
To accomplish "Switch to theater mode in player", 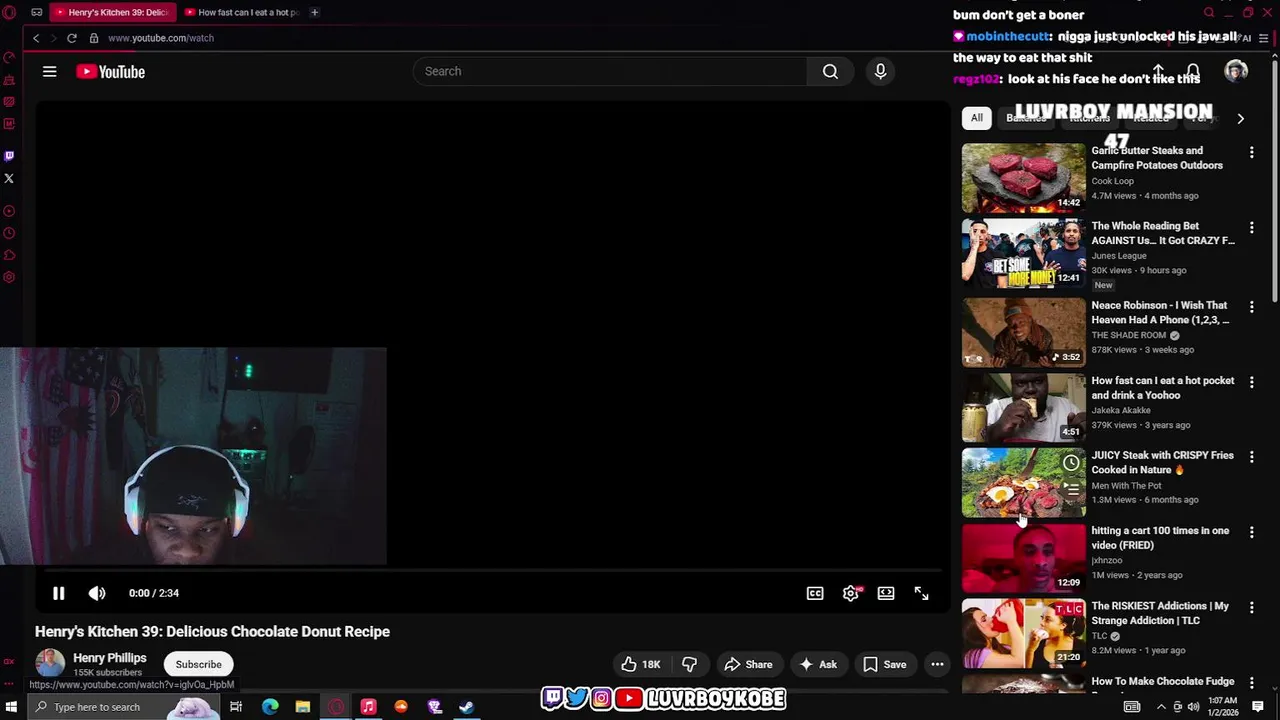I will (x=886, y=593).
